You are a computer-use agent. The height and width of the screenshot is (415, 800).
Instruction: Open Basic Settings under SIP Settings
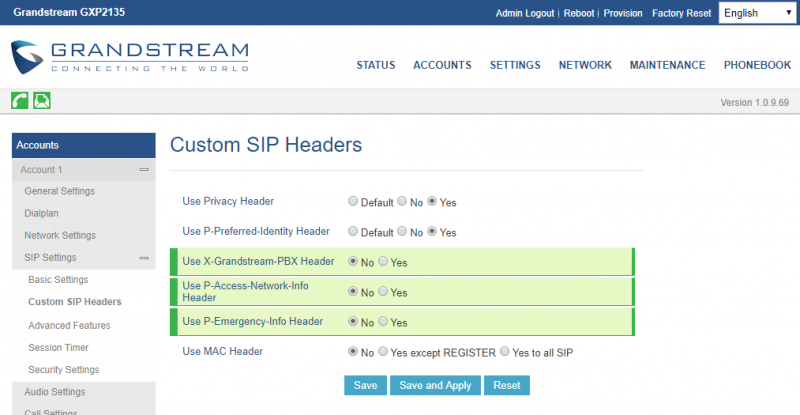pyautogui.click(x=58, y=280)
